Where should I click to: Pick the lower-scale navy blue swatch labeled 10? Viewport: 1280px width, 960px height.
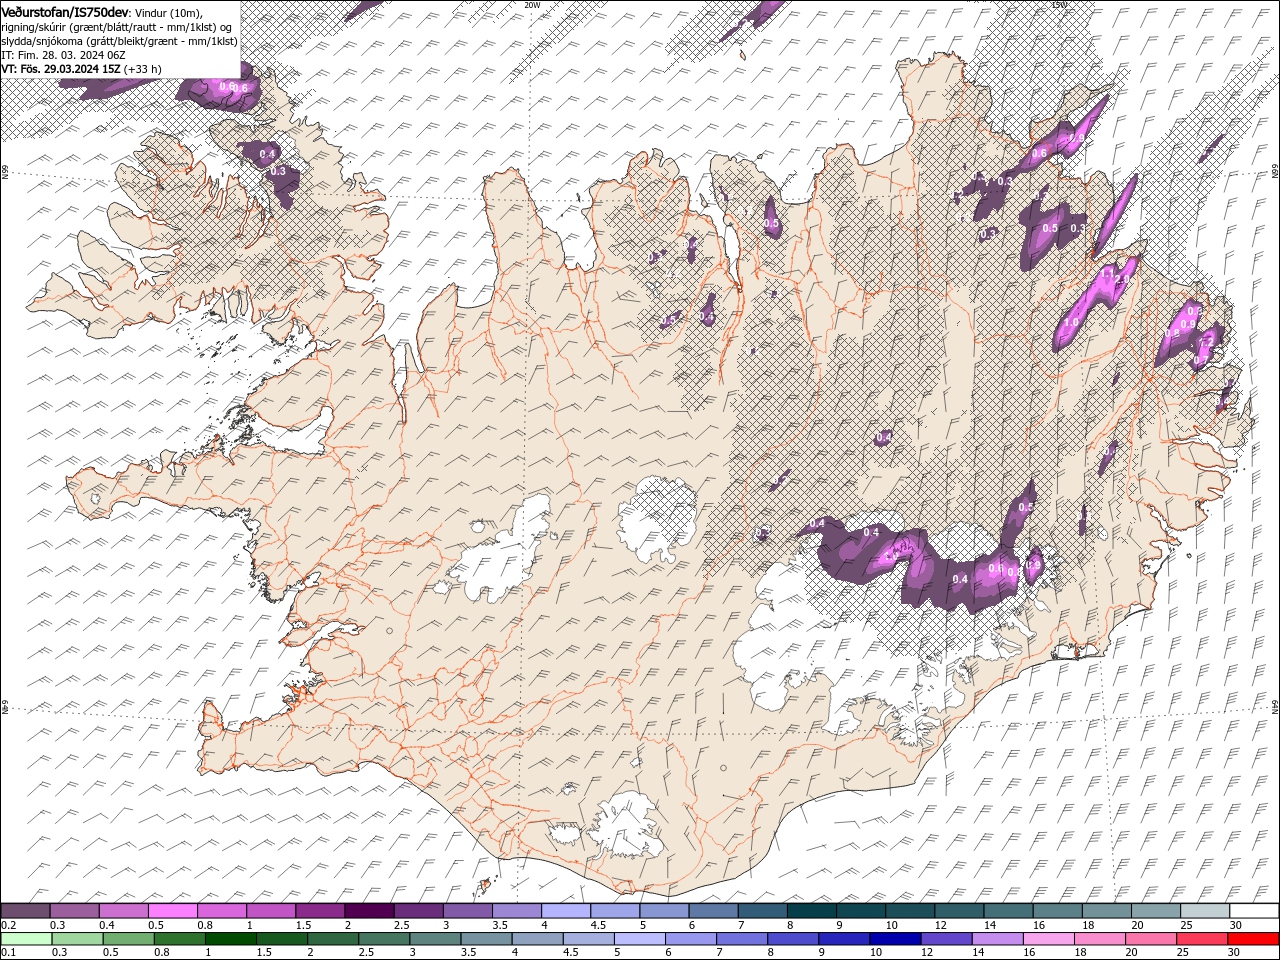point(895,939)
